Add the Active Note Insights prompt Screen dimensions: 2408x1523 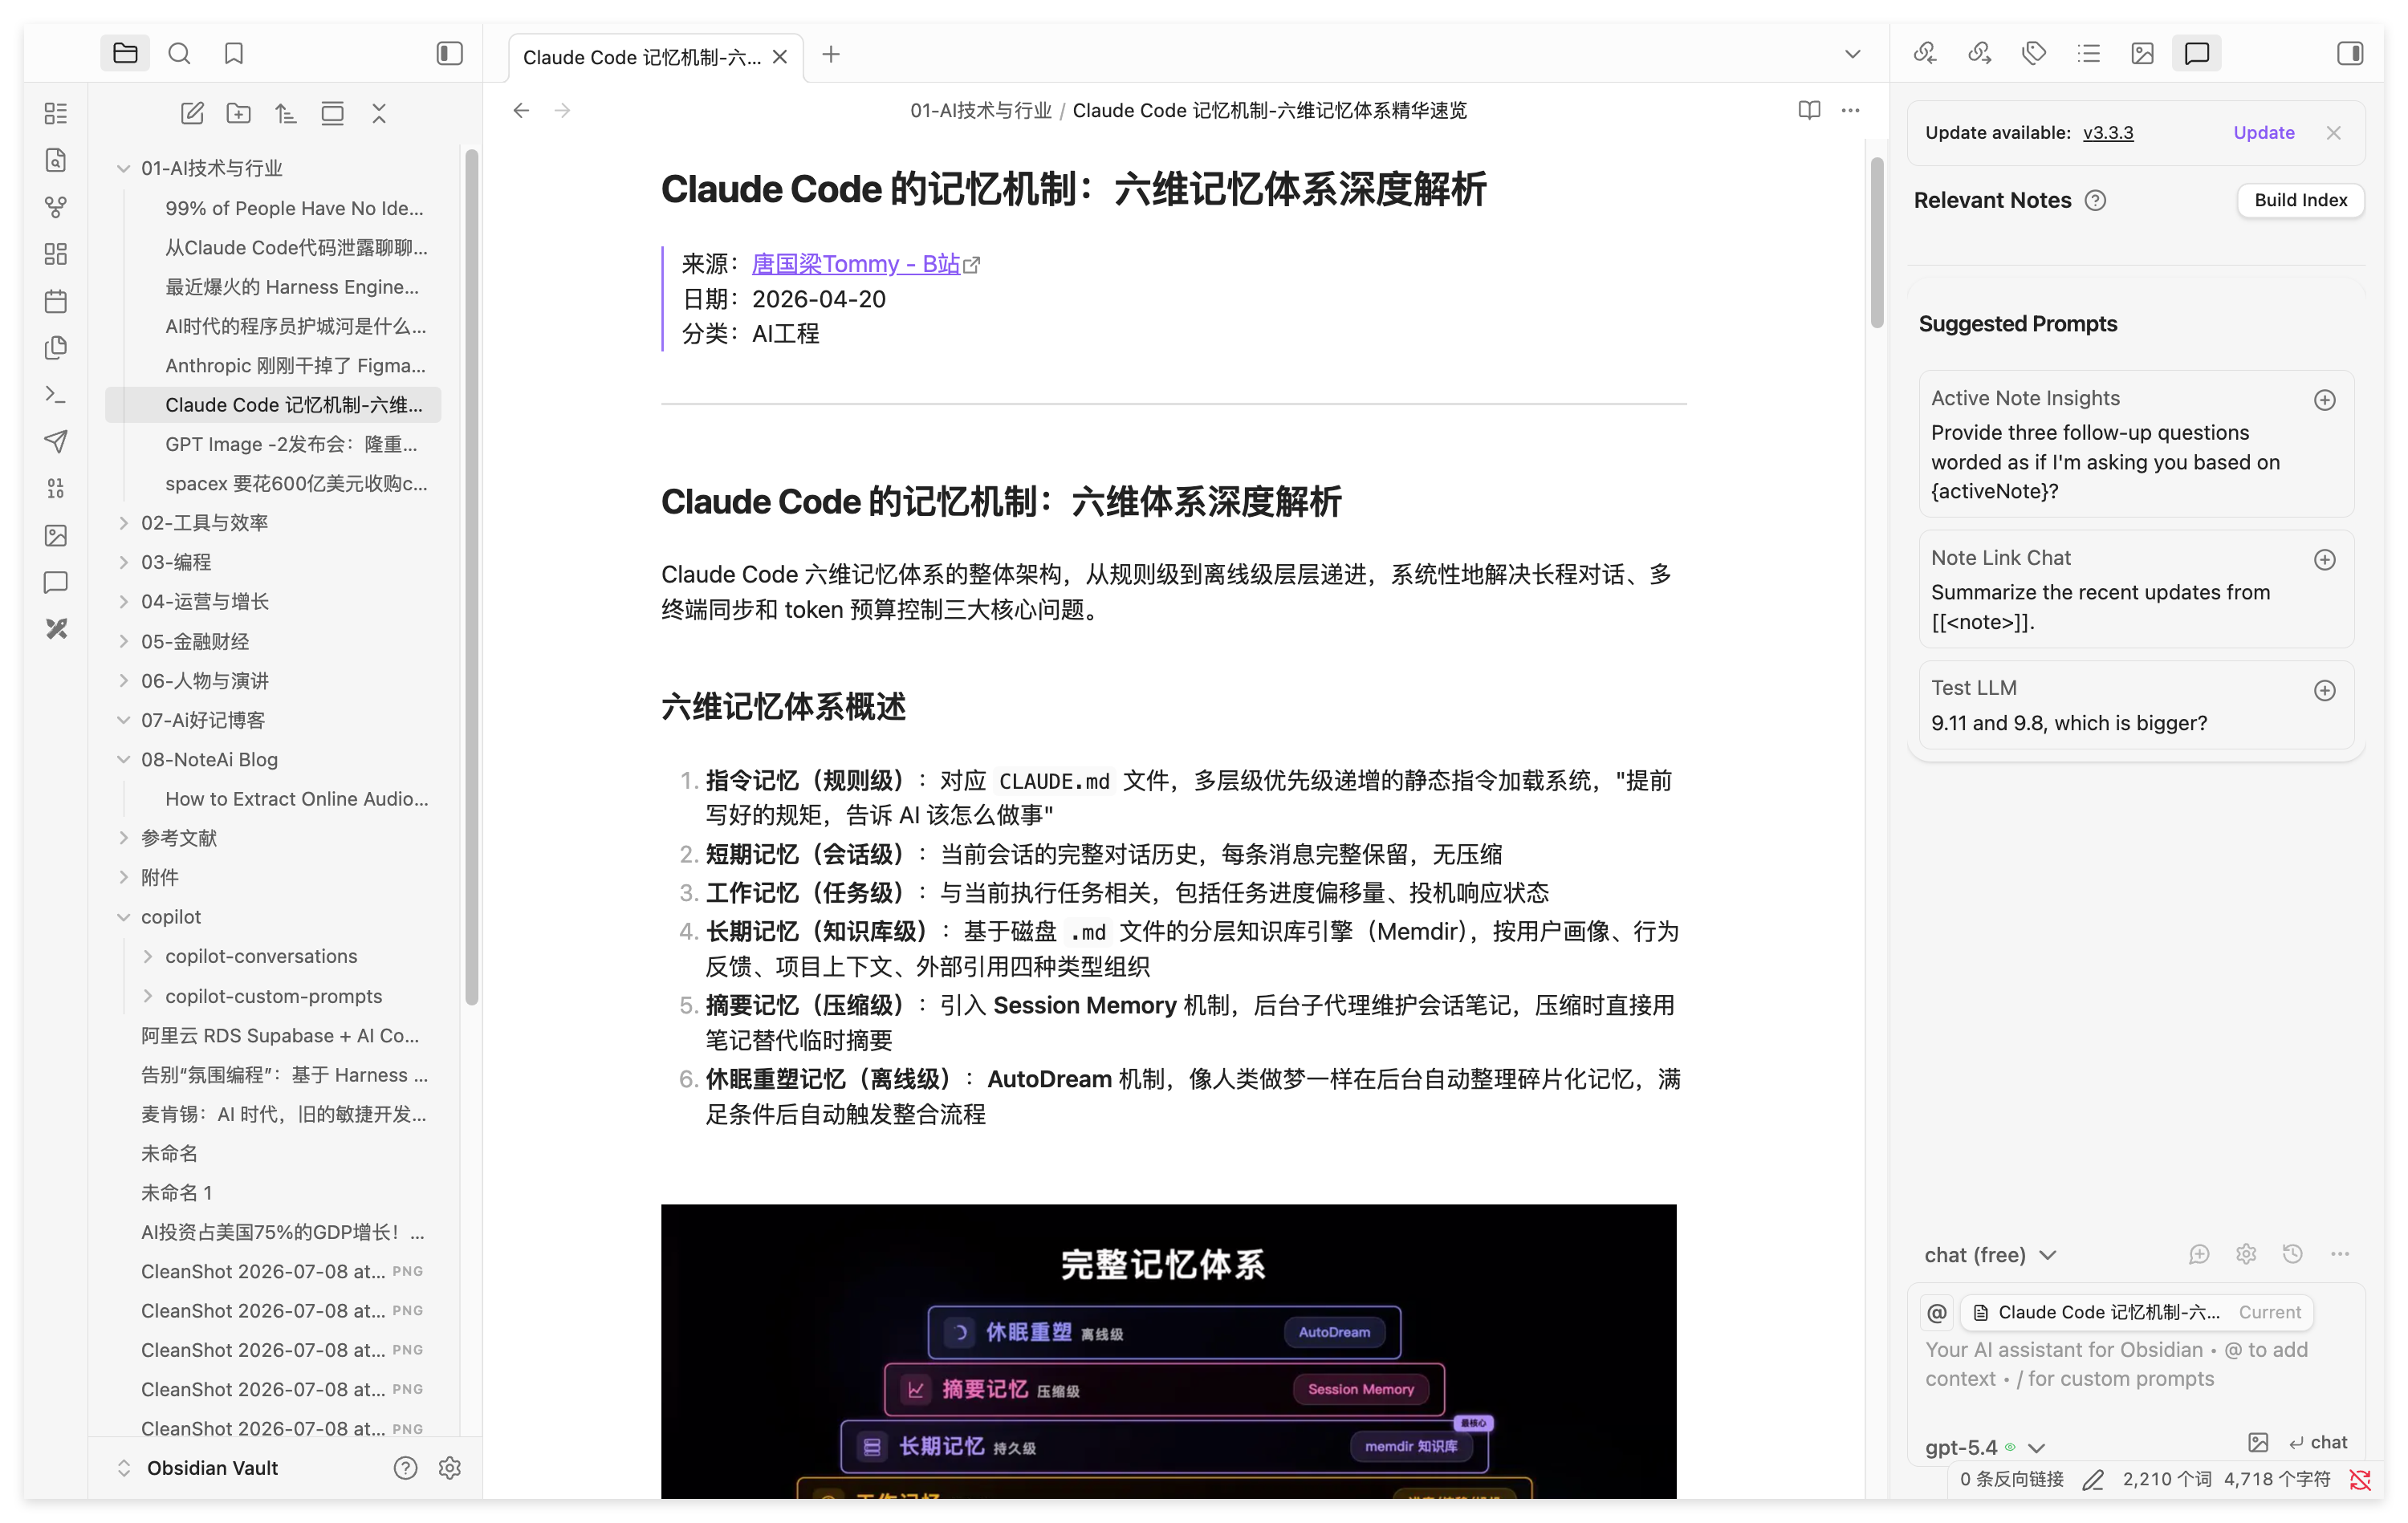click(2325, 400)
